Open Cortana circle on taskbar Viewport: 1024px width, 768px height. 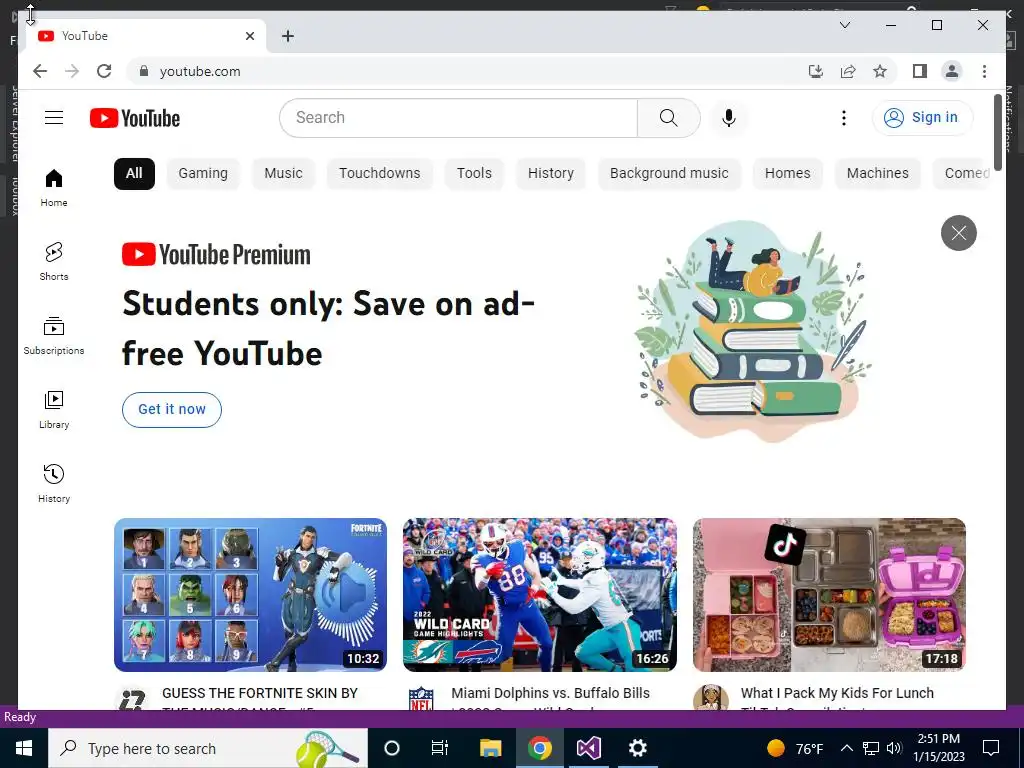click(x=391, y=748)
